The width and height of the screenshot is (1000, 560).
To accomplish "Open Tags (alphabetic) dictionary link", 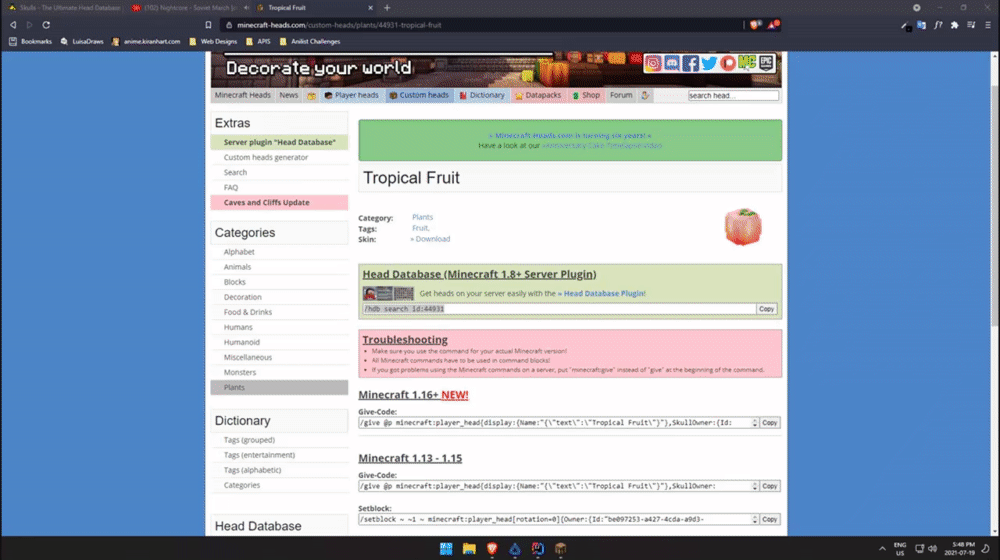I will [x=252, y=470].
